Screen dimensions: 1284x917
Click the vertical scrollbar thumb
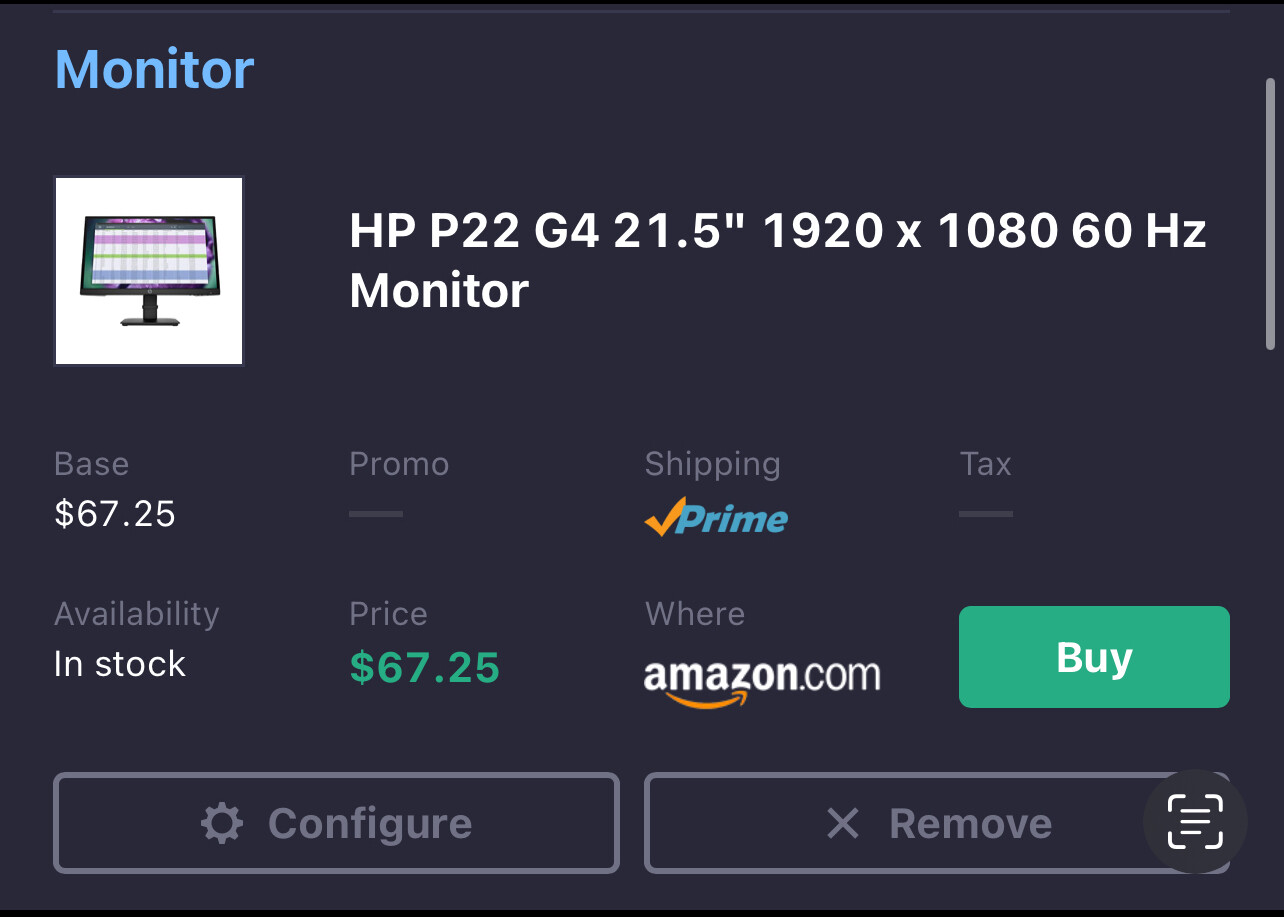1270,213
